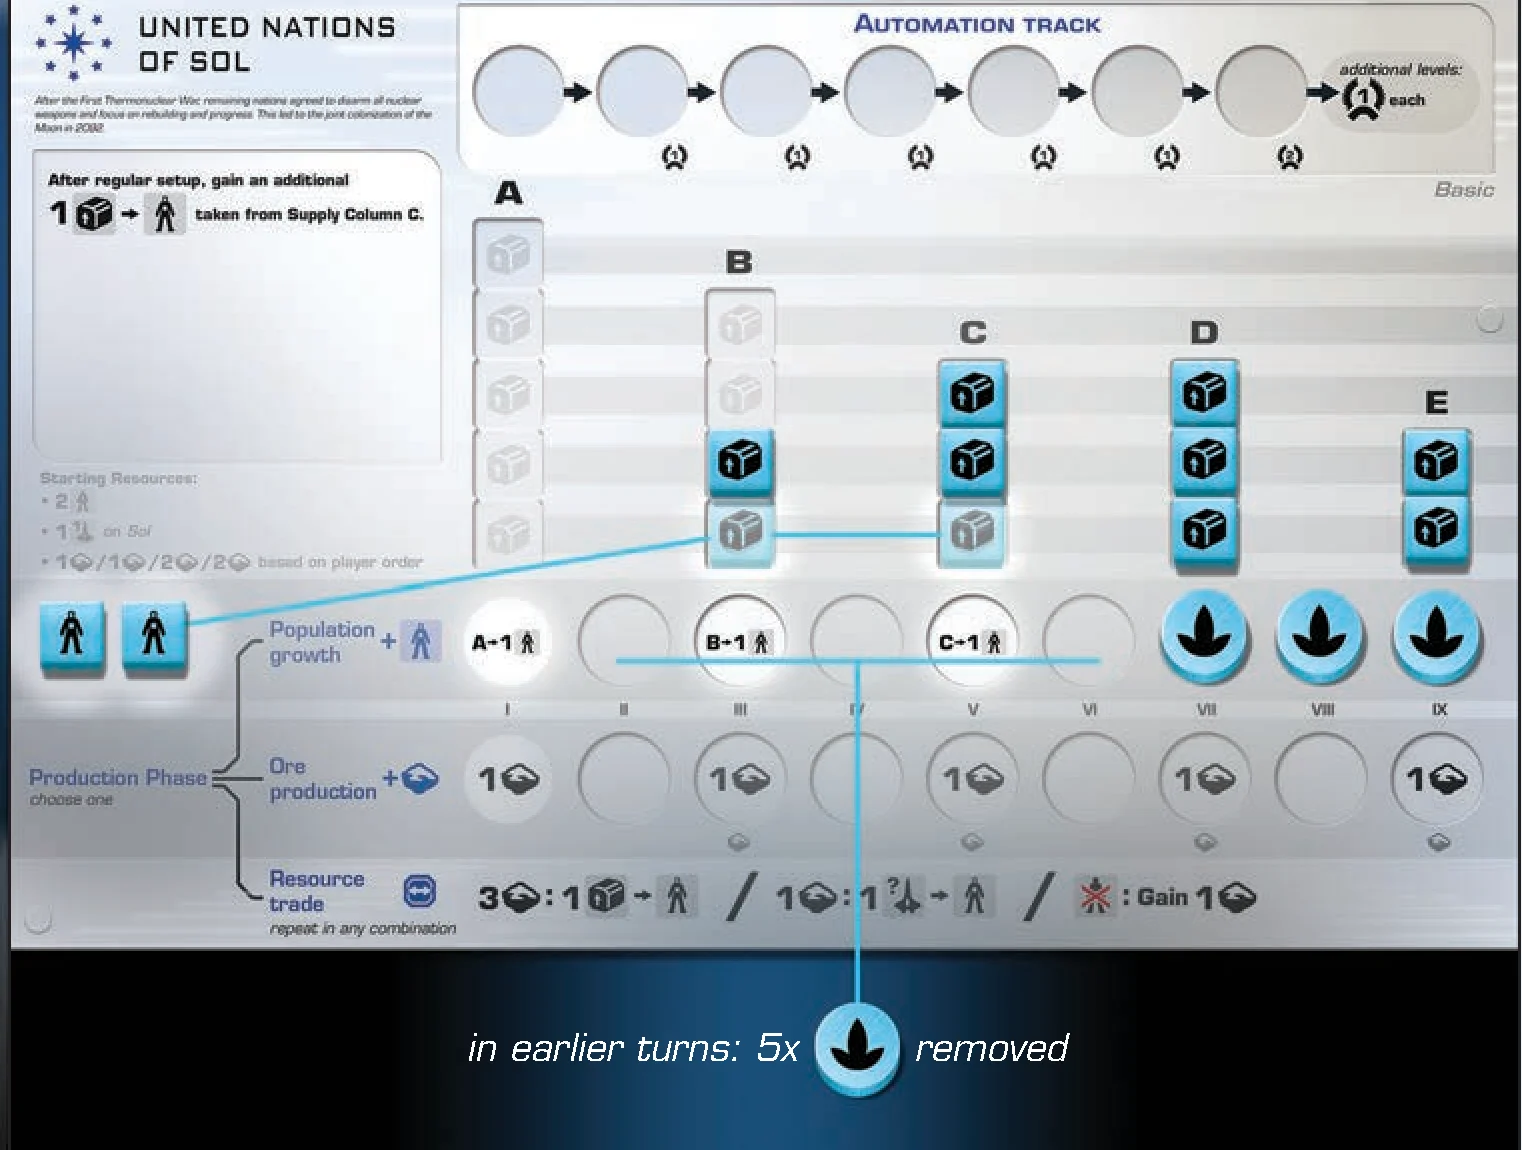Click the additional levels wreath icon

point(1363,99)
